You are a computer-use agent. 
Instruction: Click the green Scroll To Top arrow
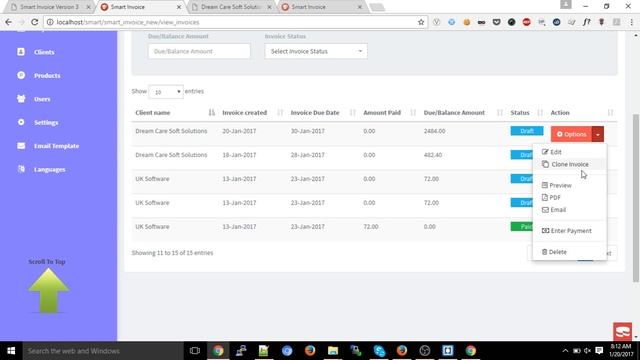coord(48,291)
